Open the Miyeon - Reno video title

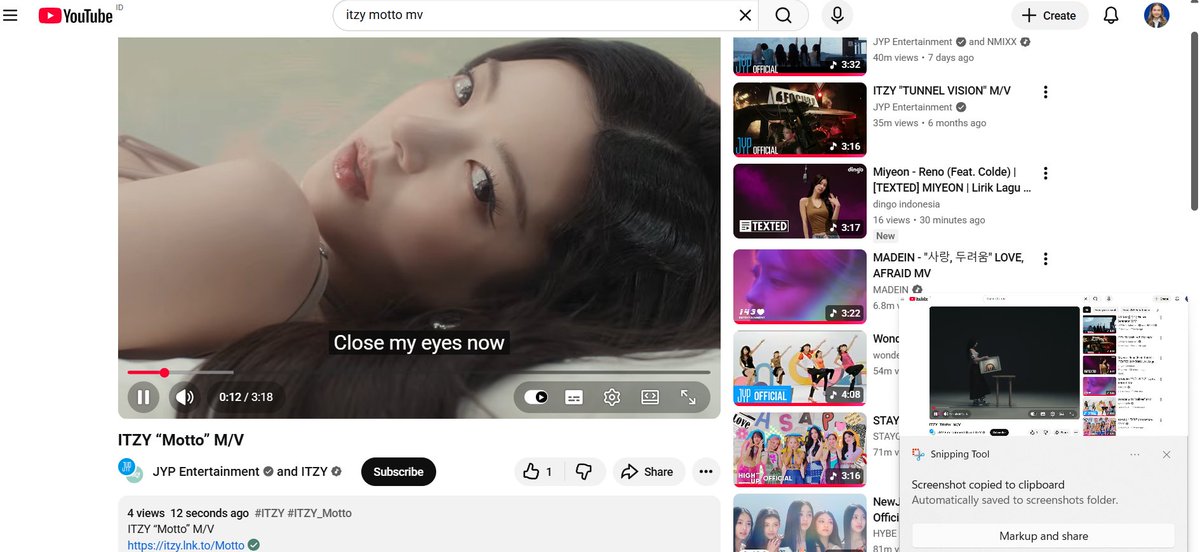click(x=951, y=180)
